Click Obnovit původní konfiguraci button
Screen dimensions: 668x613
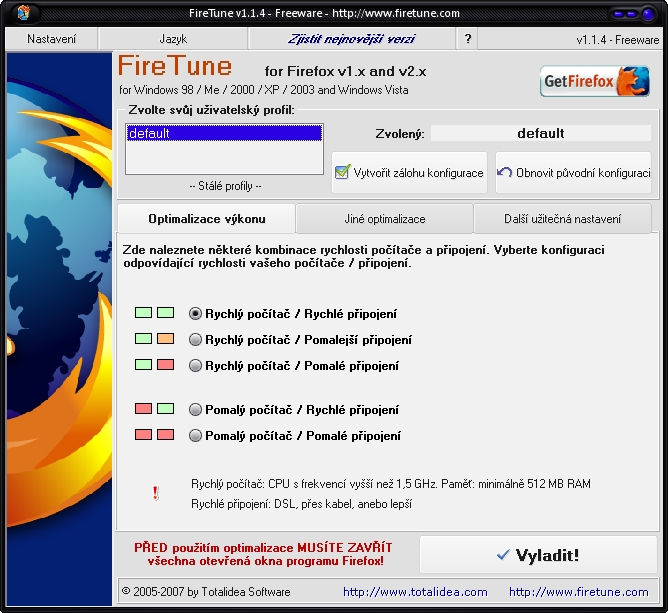[573, 173]
